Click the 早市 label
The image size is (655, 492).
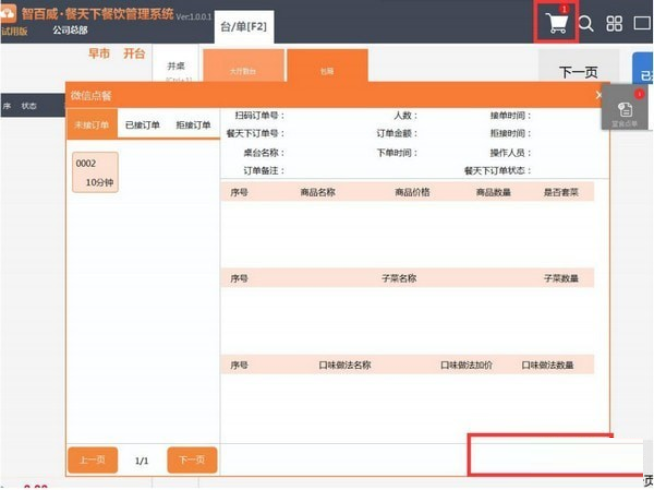[99, 53]
